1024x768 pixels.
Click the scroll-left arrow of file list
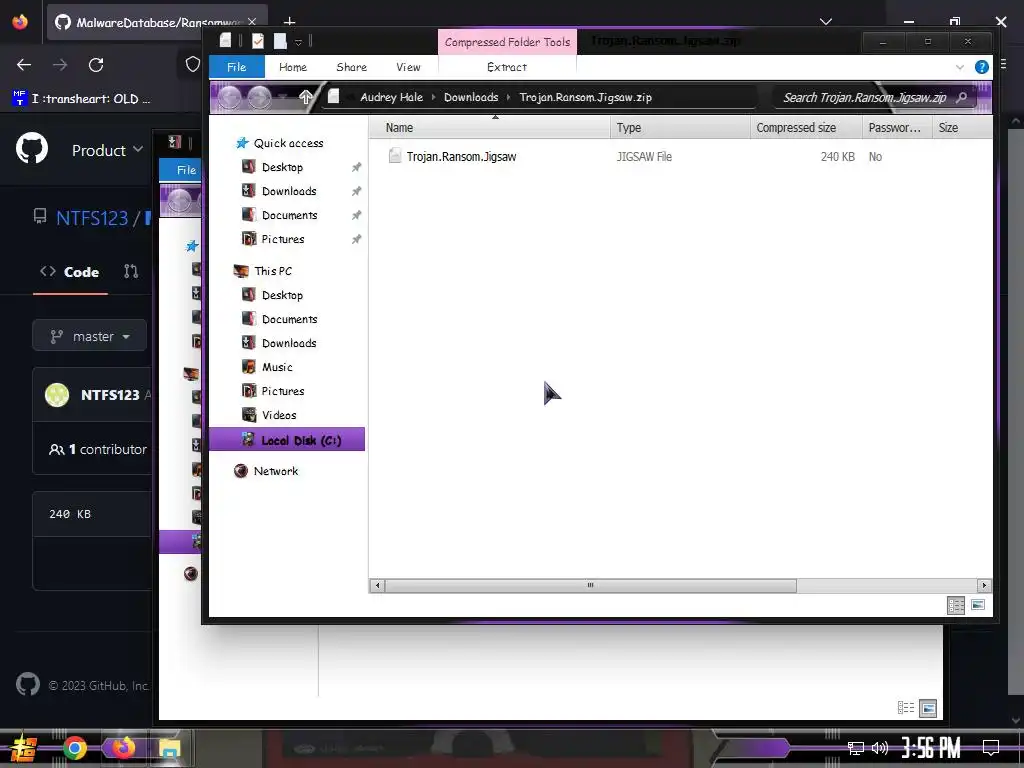tap(377, 585)
